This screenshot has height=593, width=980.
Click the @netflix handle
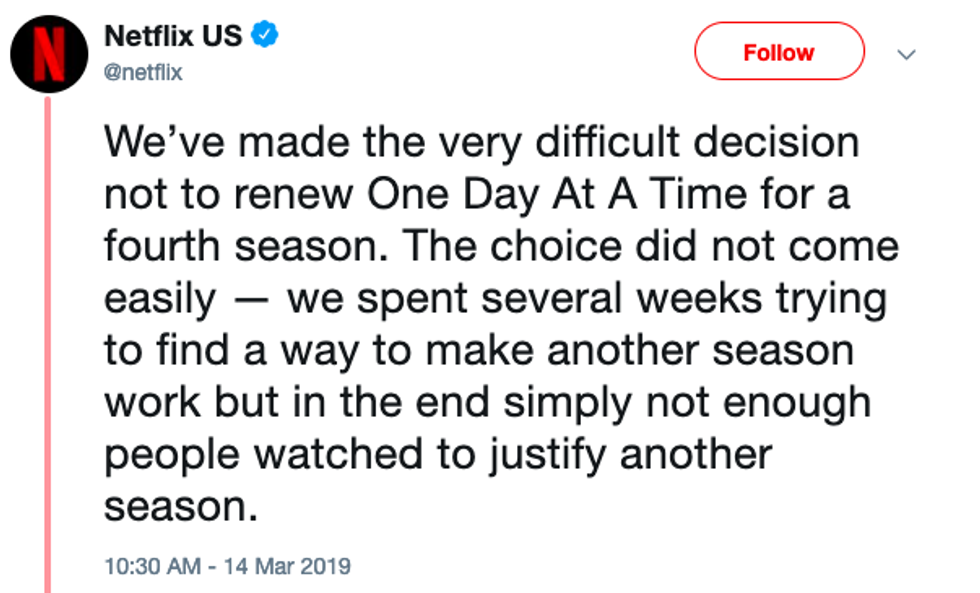click(143, 72)
